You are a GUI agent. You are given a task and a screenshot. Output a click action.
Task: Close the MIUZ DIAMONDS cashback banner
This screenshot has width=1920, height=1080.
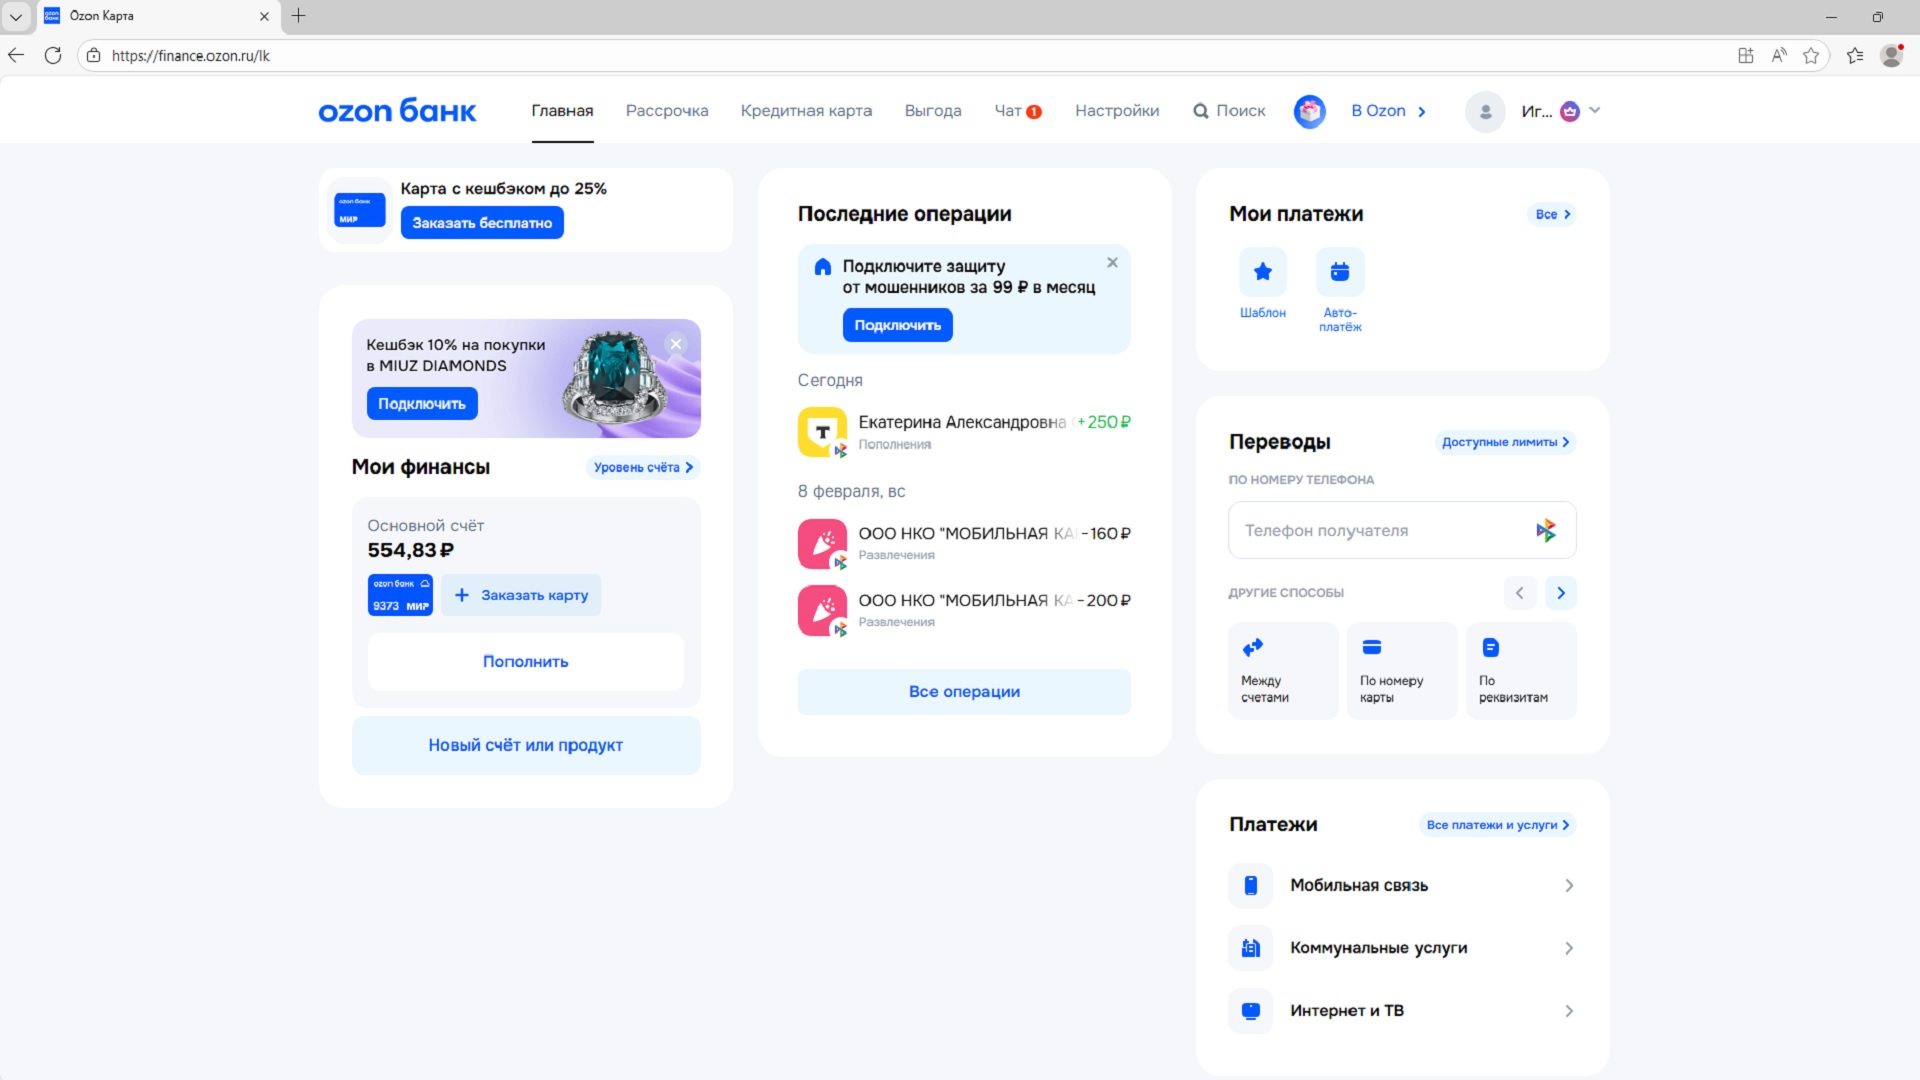pos(676,344)
